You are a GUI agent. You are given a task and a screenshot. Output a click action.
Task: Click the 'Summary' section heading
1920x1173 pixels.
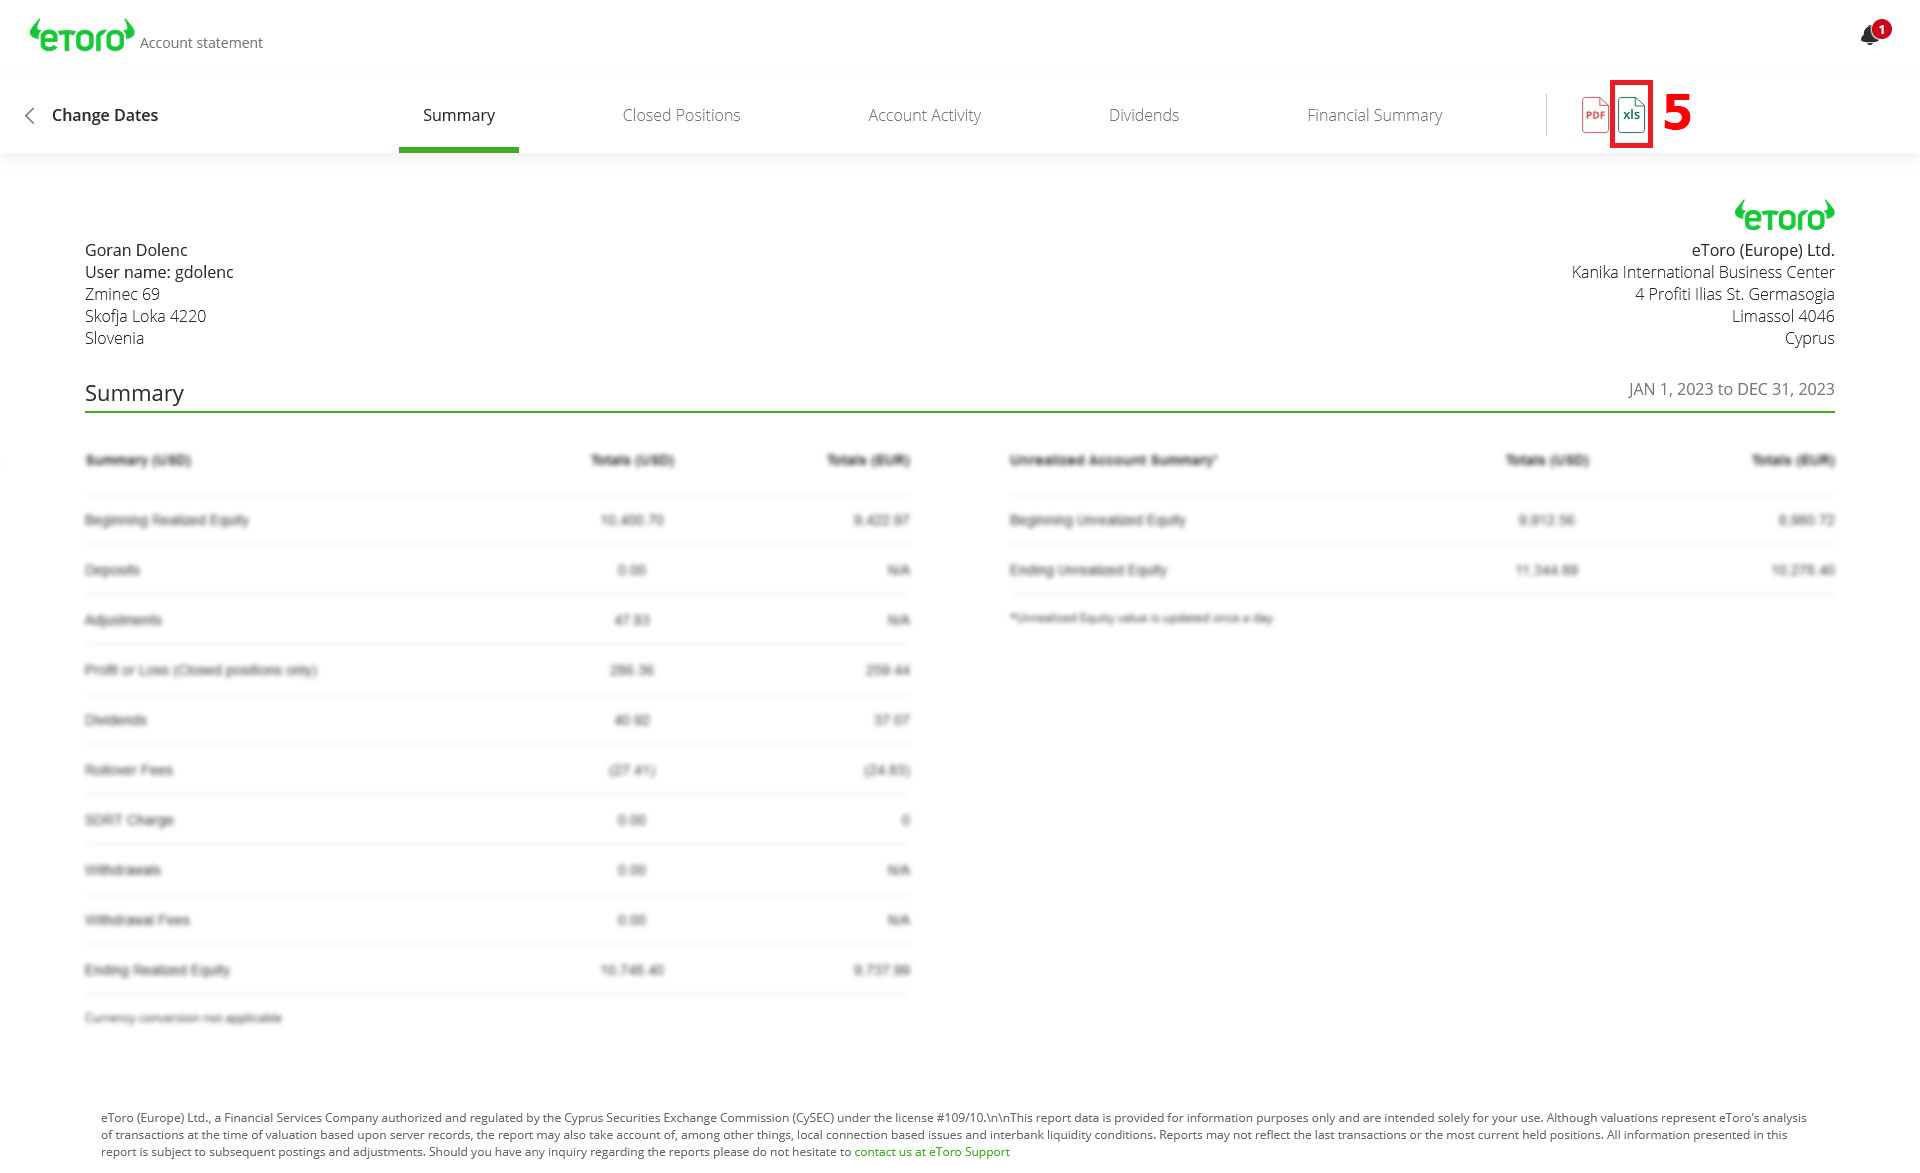click(134, 393)
